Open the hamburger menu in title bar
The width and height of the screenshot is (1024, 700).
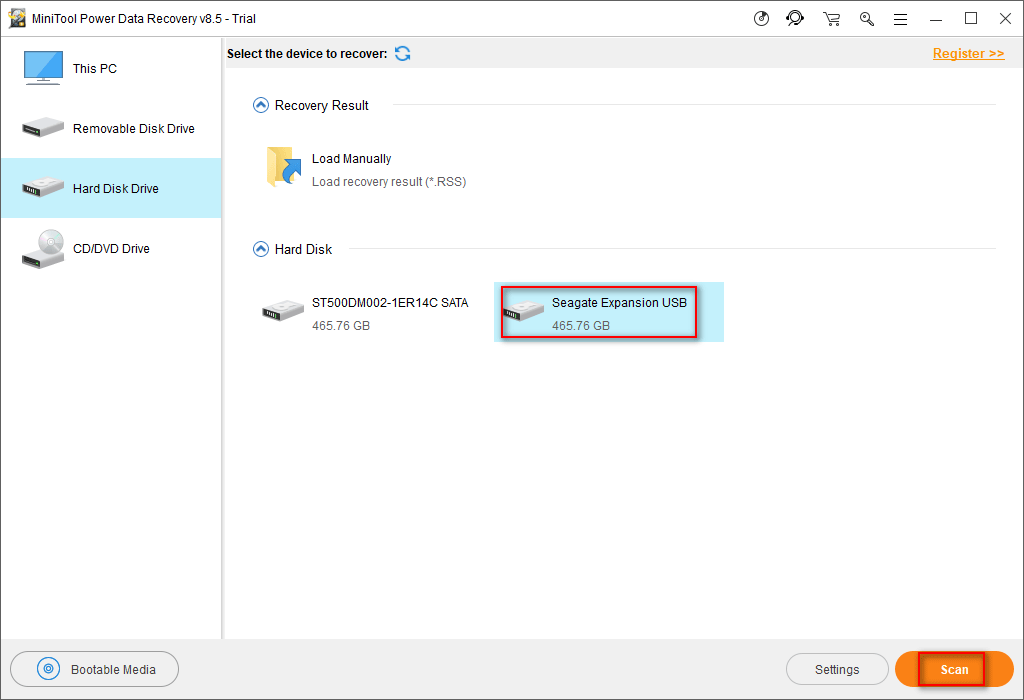pyautogui.click(x=900, y=18)
